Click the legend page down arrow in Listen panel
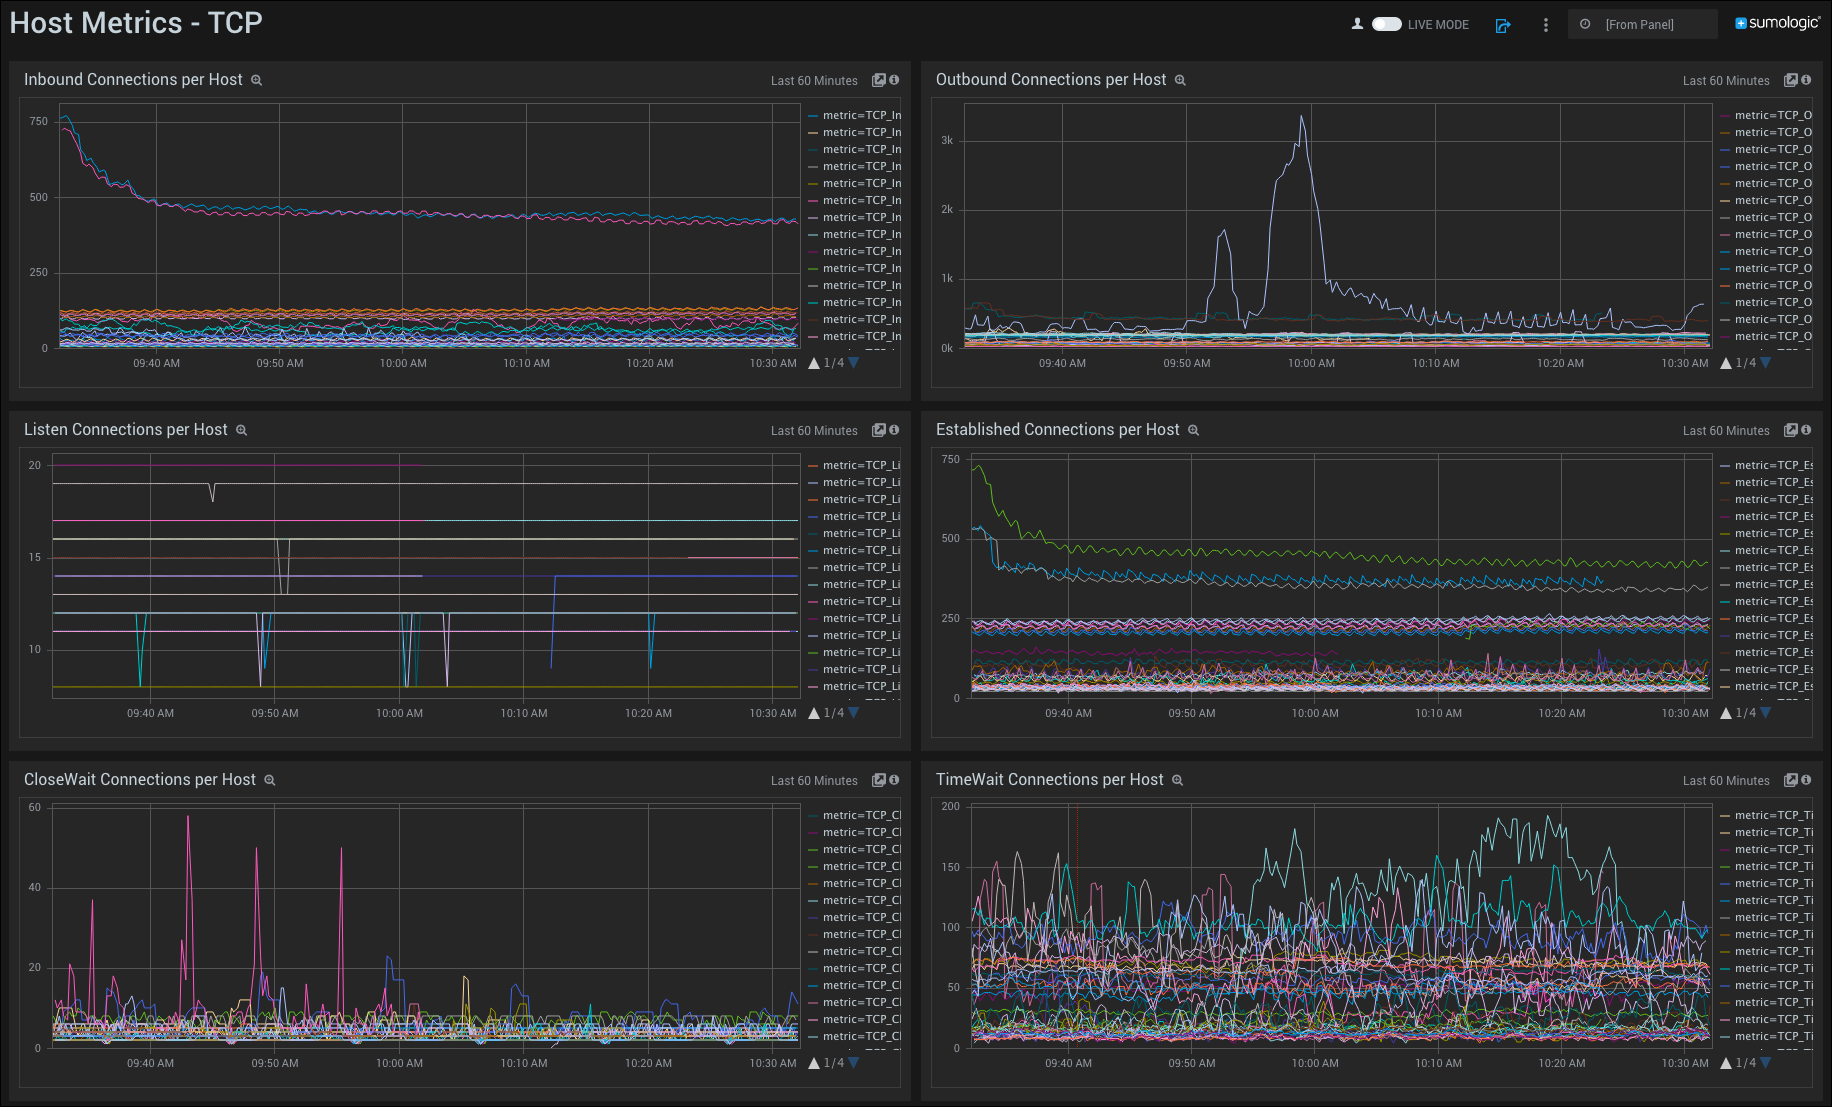Viewport: 1832px width, 1107px height. coord(852,713)
